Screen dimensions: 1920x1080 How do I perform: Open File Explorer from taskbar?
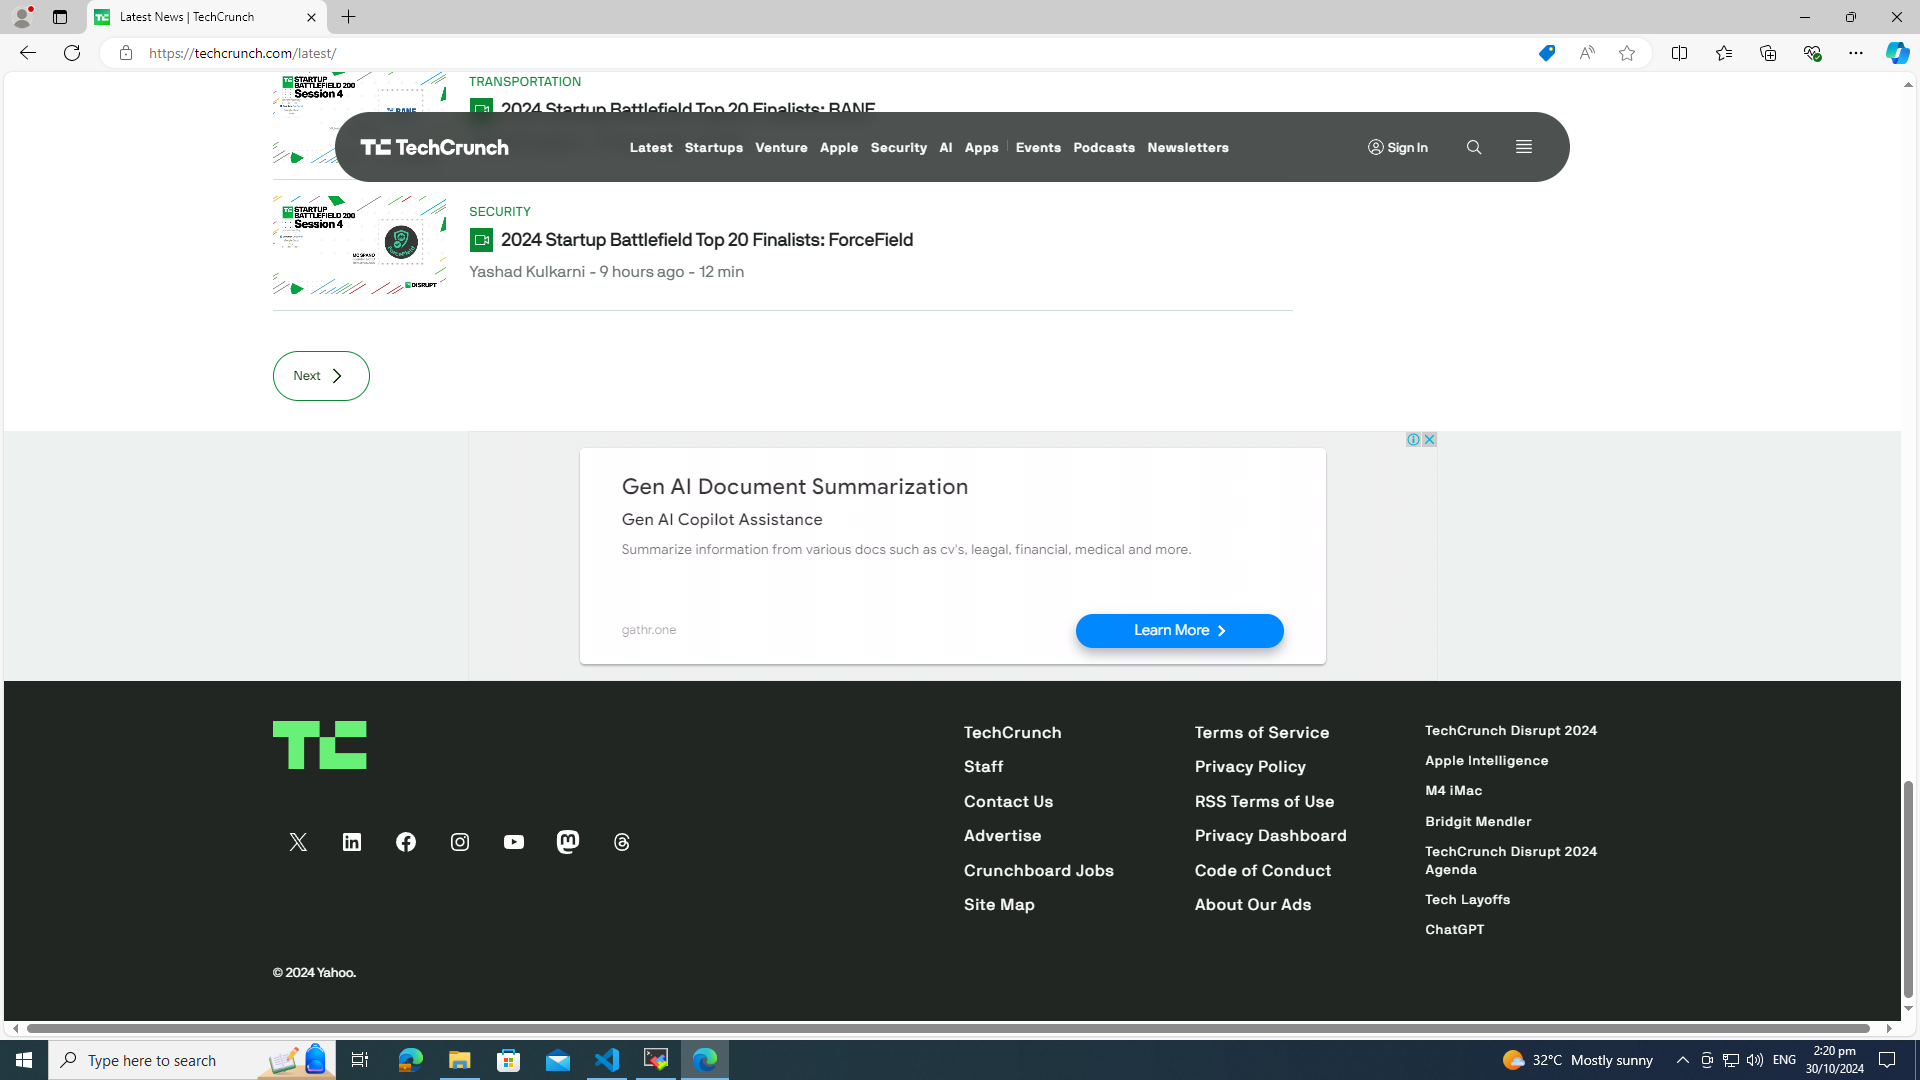[460, 1060]
